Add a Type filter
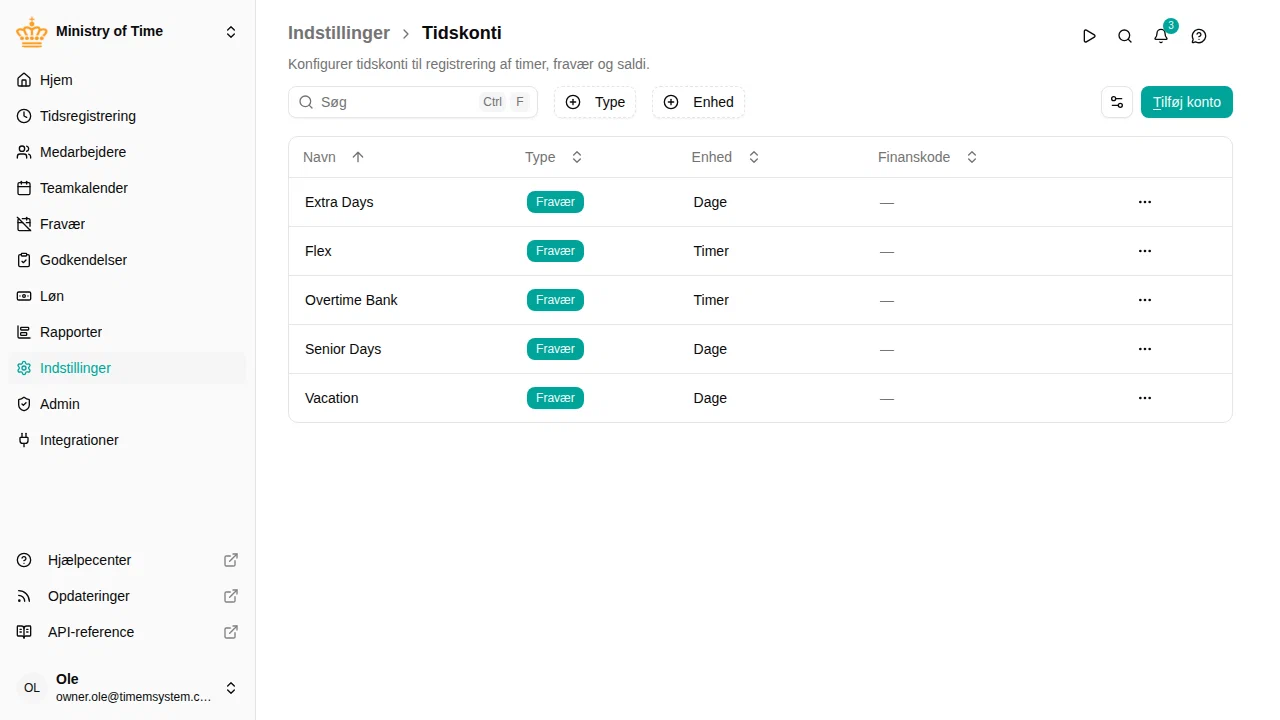 coord(595,102)
